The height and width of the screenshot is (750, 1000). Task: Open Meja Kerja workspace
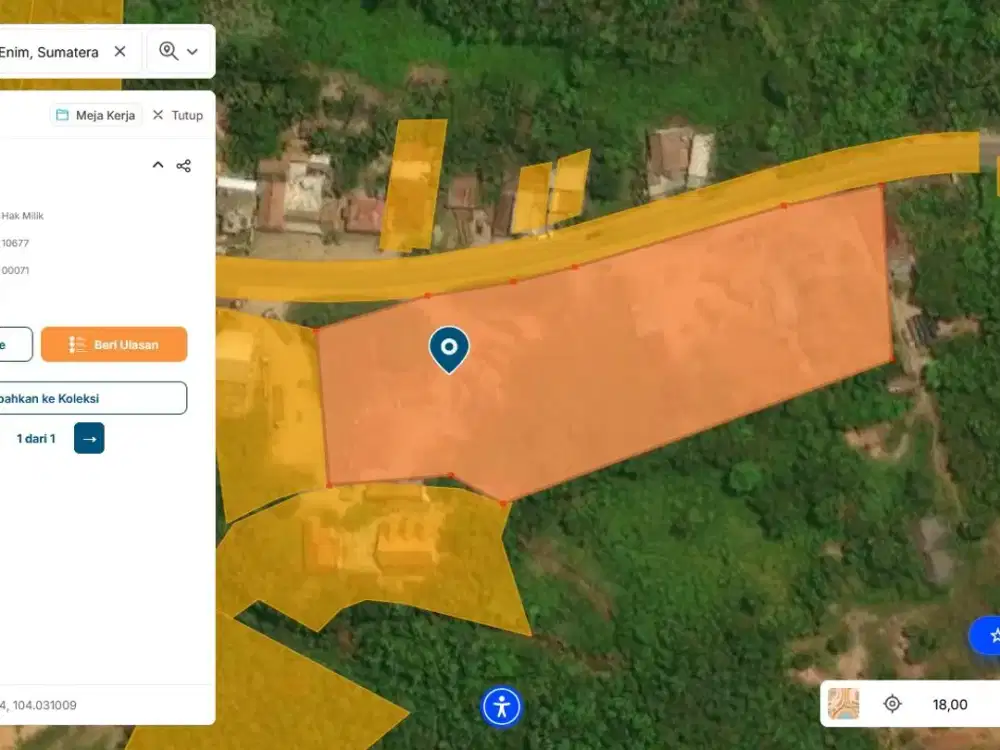point(96,115)
